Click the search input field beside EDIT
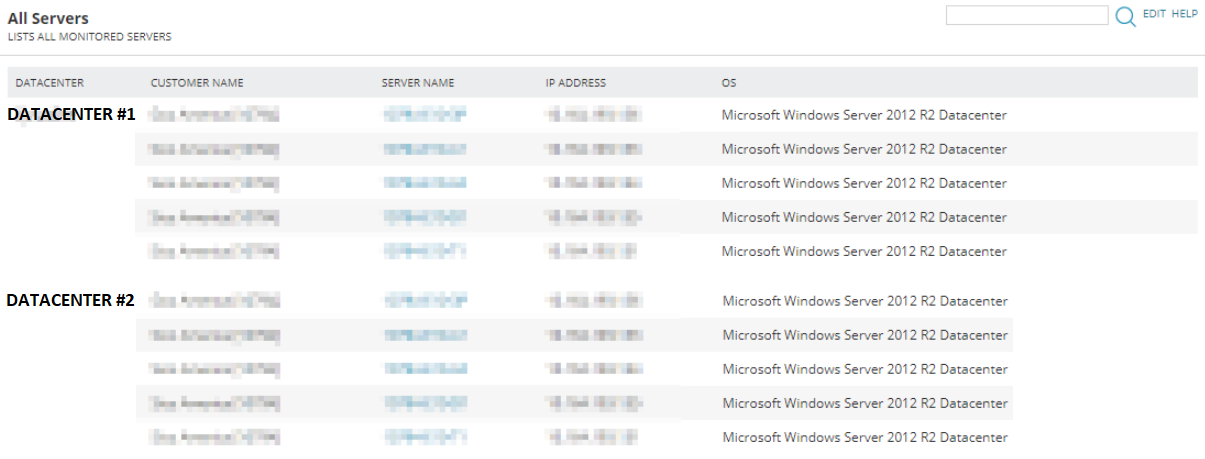1205x459 pixels. tap(1027, 15)
